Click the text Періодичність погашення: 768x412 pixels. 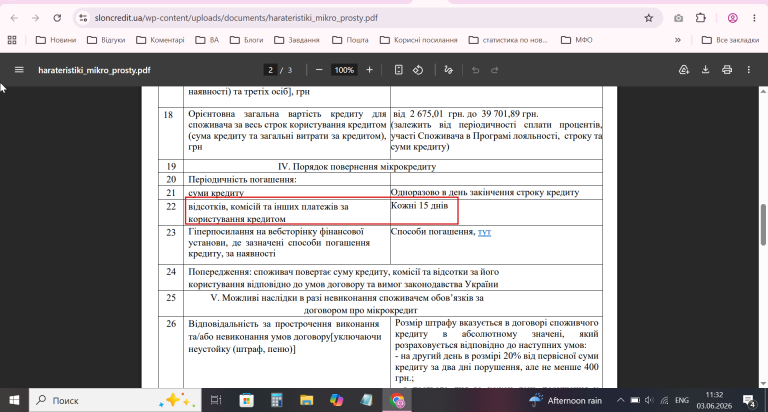coord(242,179)
